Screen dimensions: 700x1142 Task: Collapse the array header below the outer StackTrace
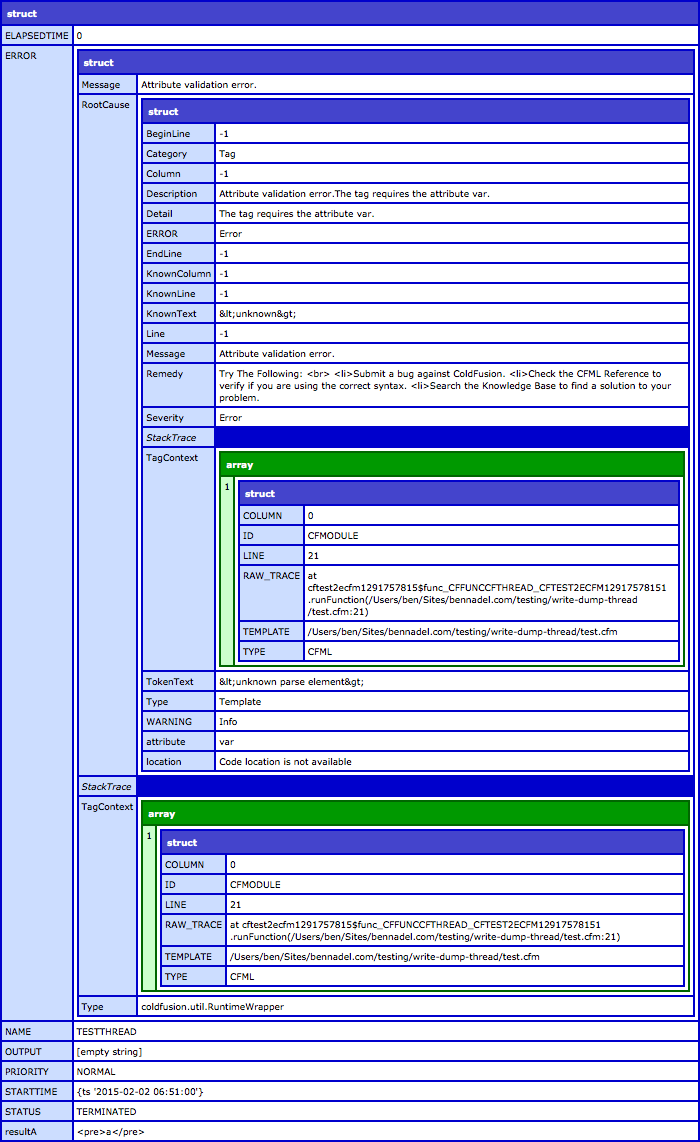pyautogui.click(x=414, y=813)
